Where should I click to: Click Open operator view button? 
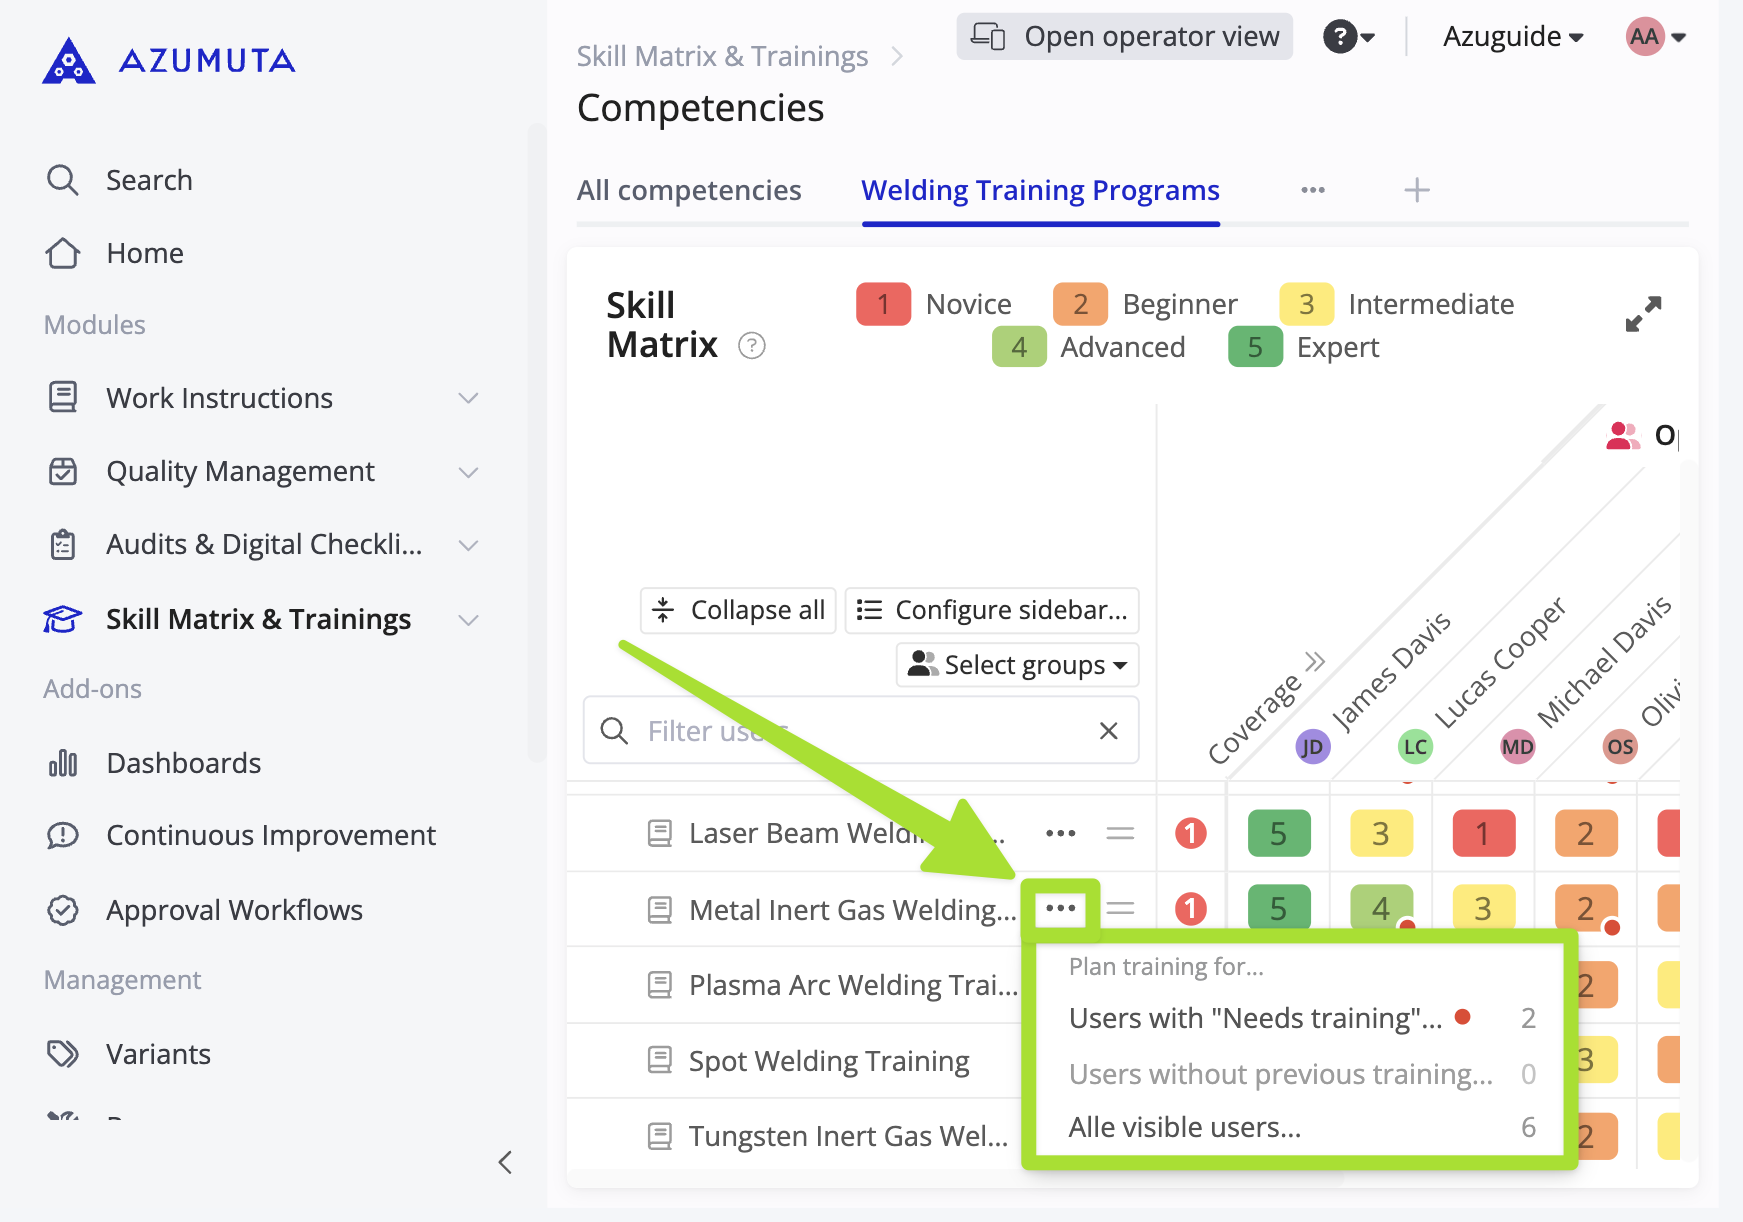point(1124,37)
